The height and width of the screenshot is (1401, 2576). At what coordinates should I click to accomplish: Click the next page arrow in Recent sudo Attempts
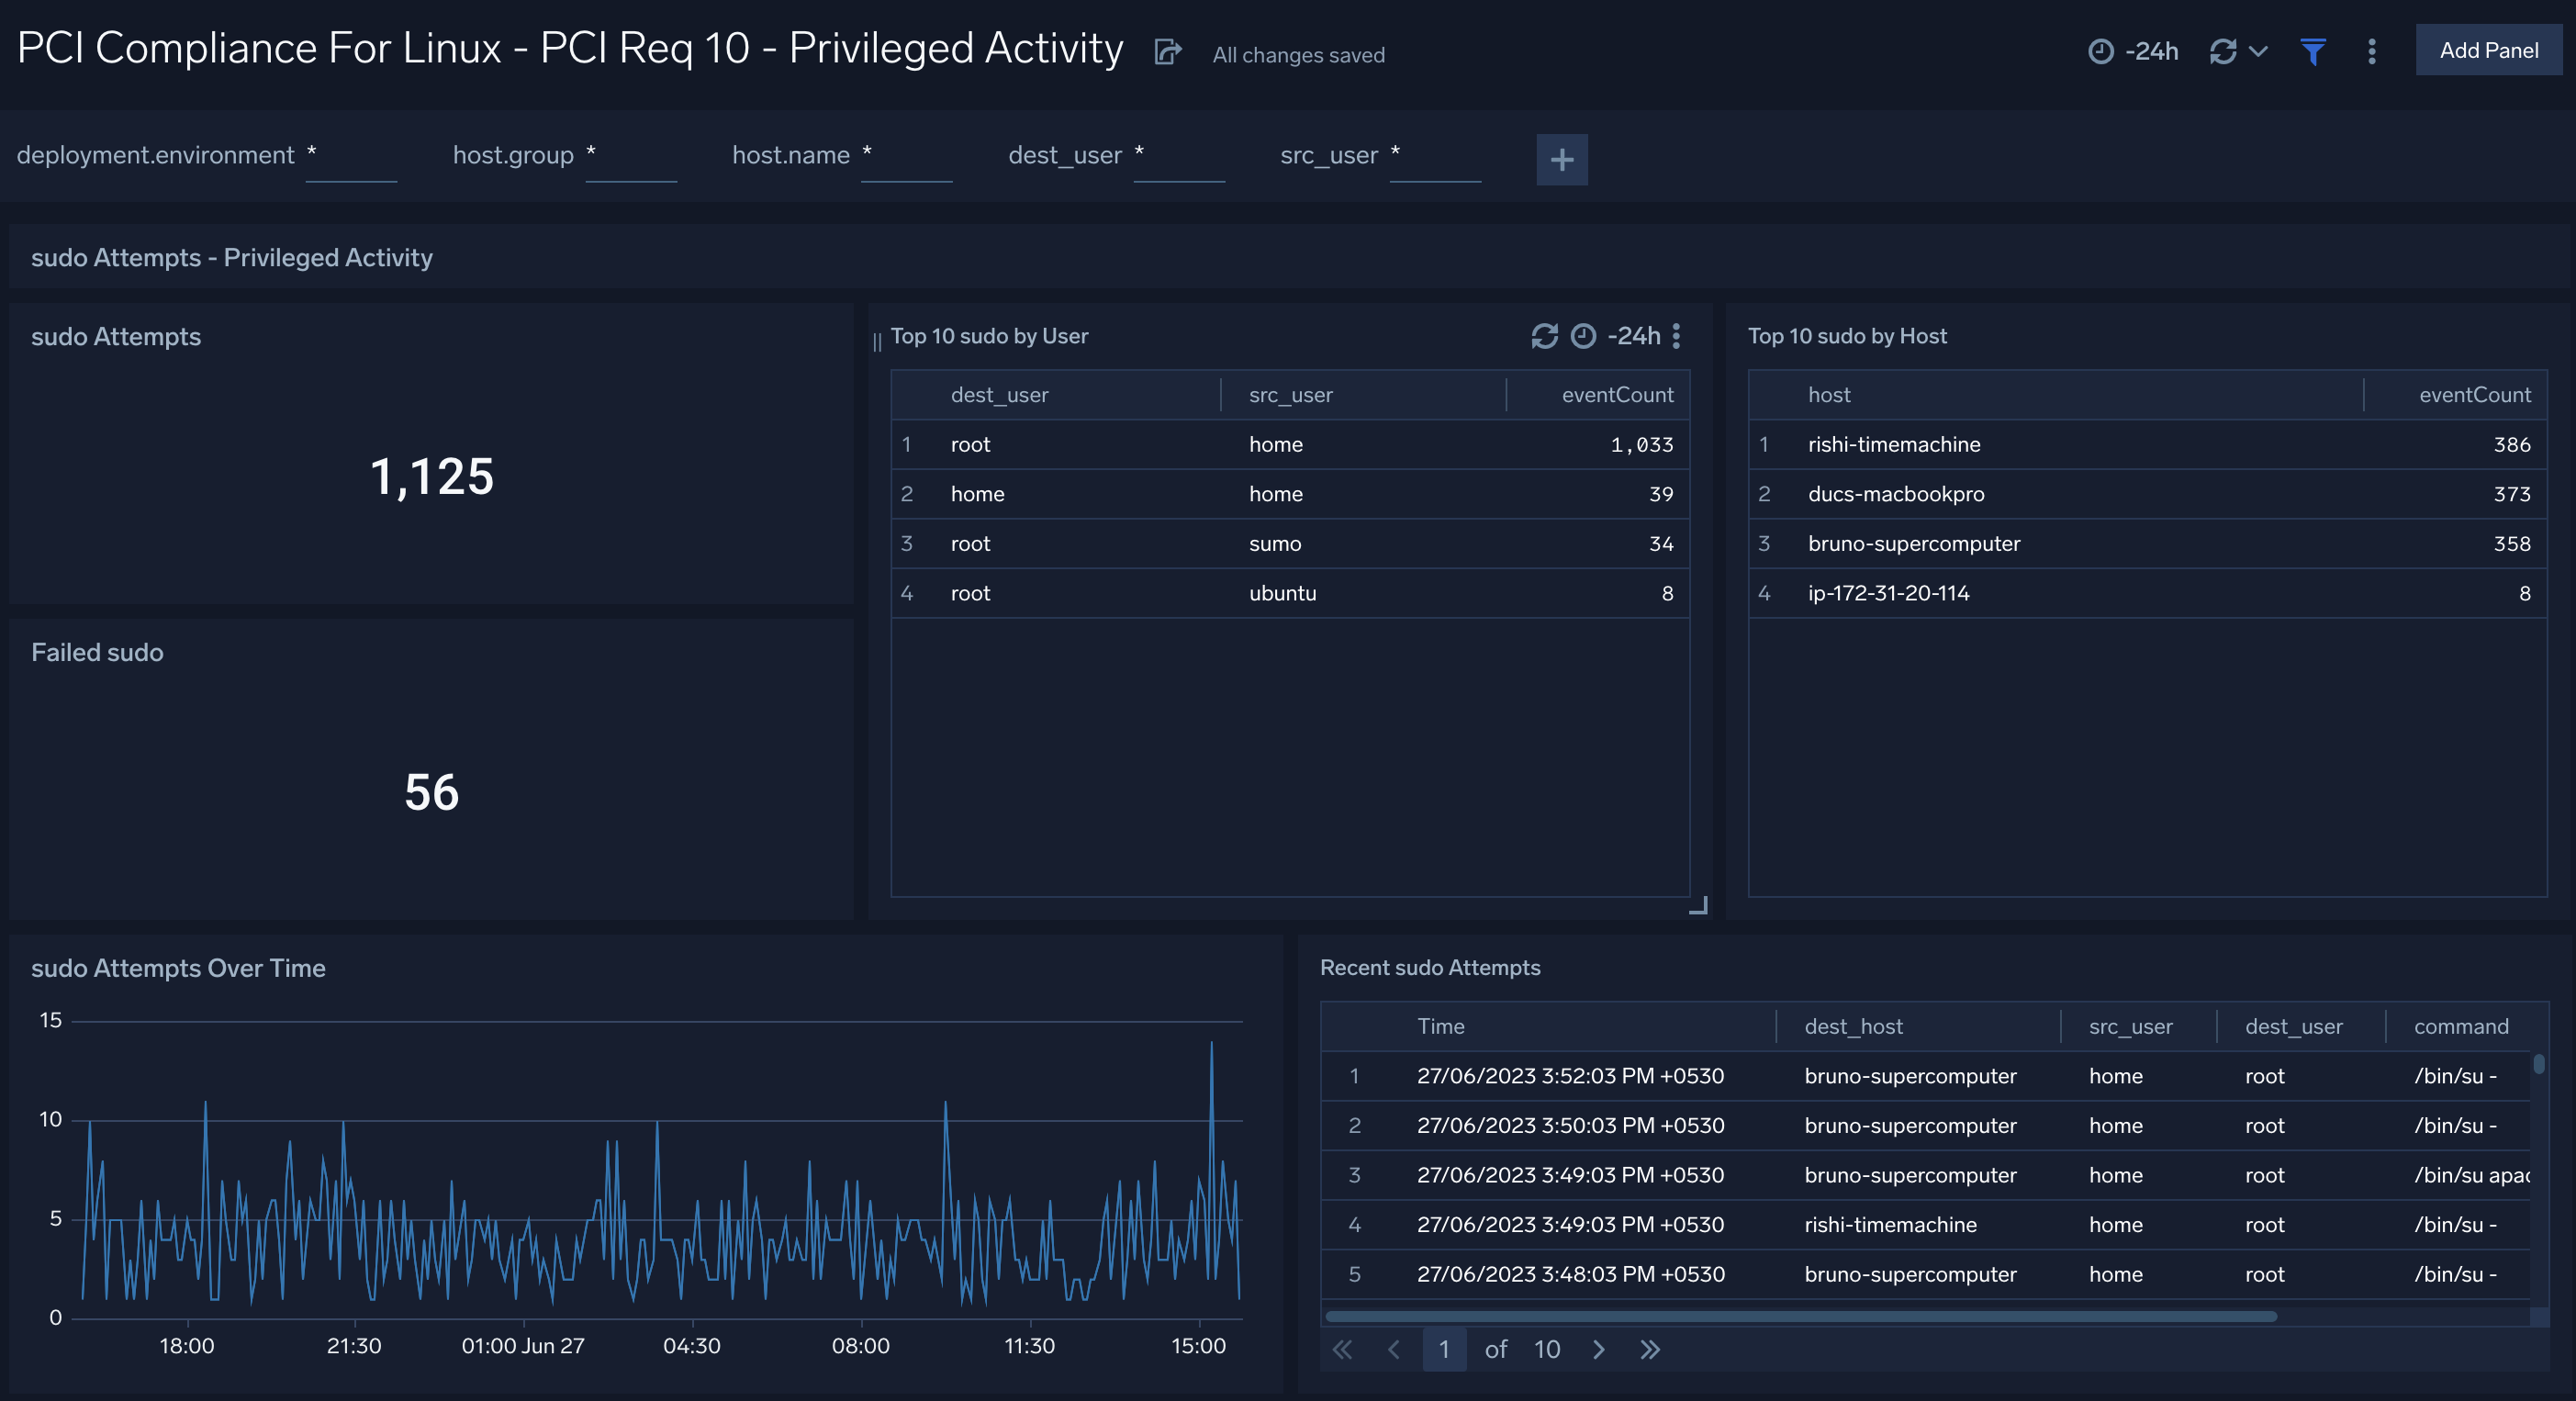click(x=1595, y=1350)
